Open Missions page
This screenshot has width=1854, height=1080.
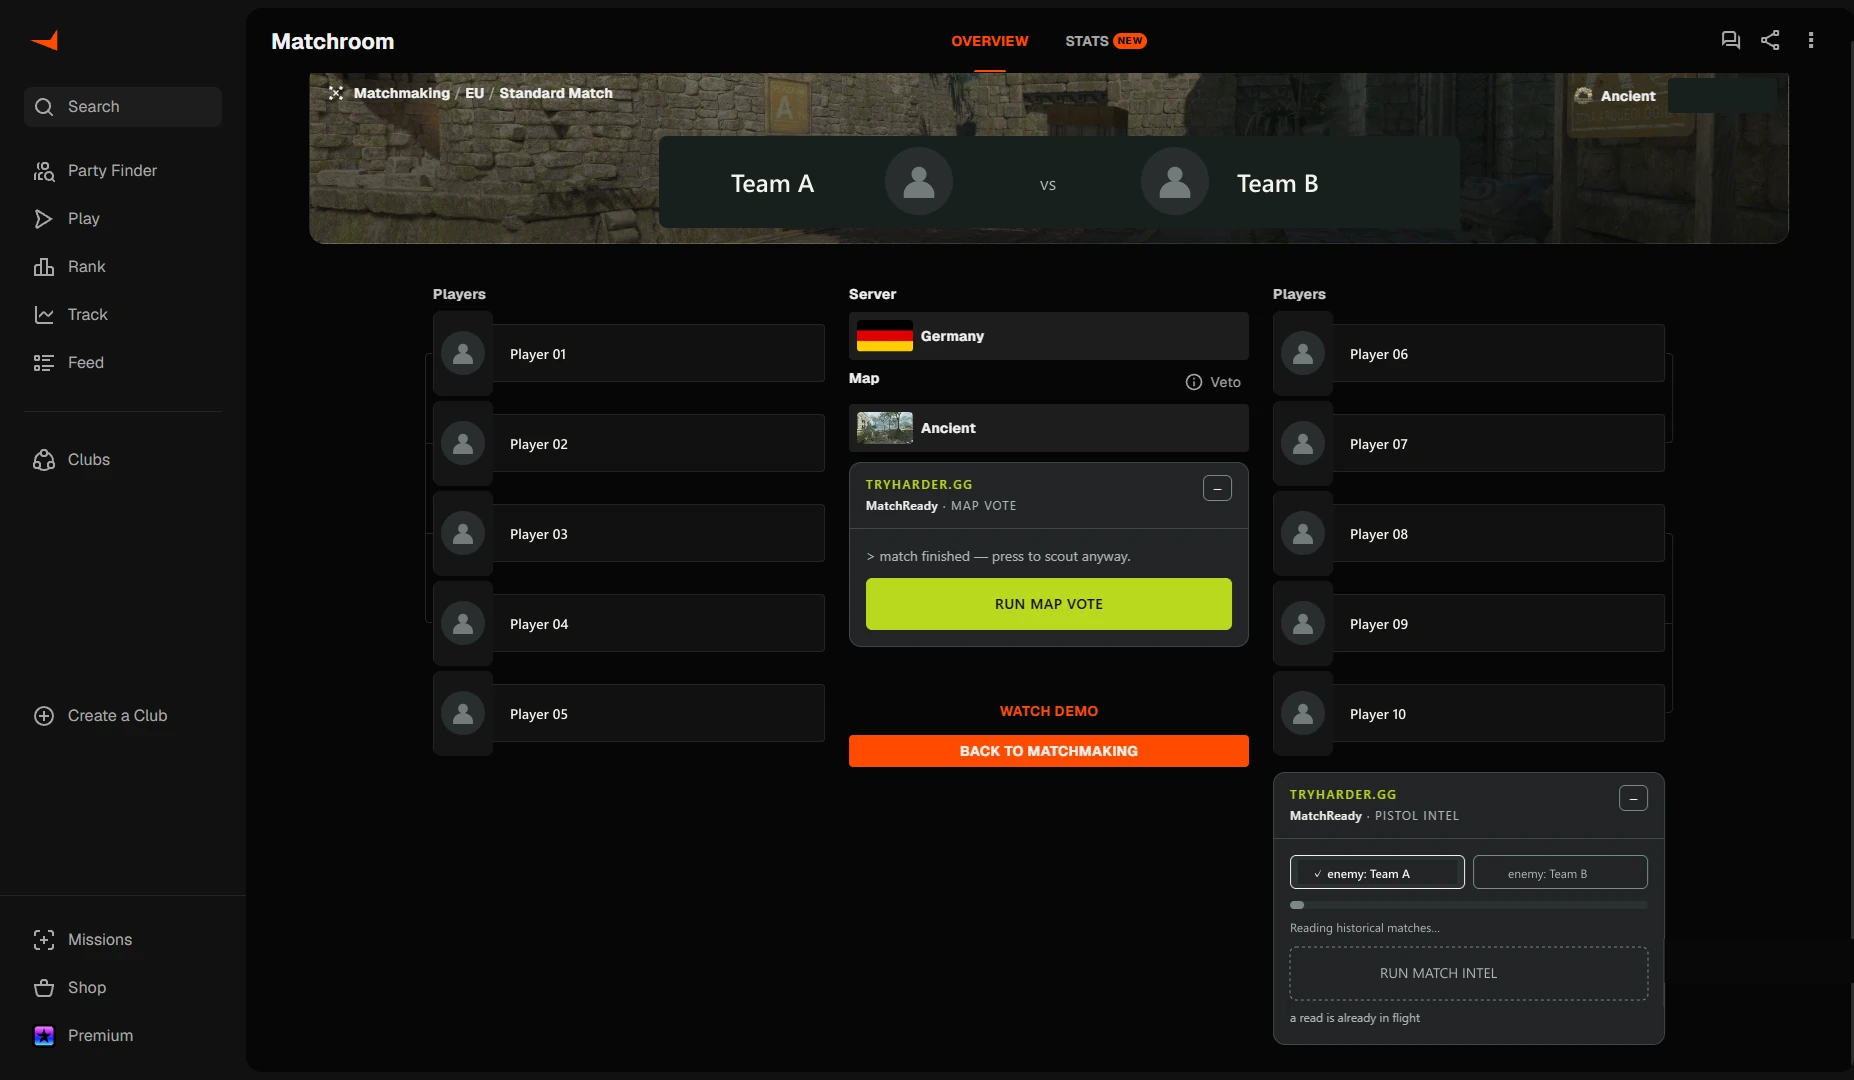coord(123,939)
